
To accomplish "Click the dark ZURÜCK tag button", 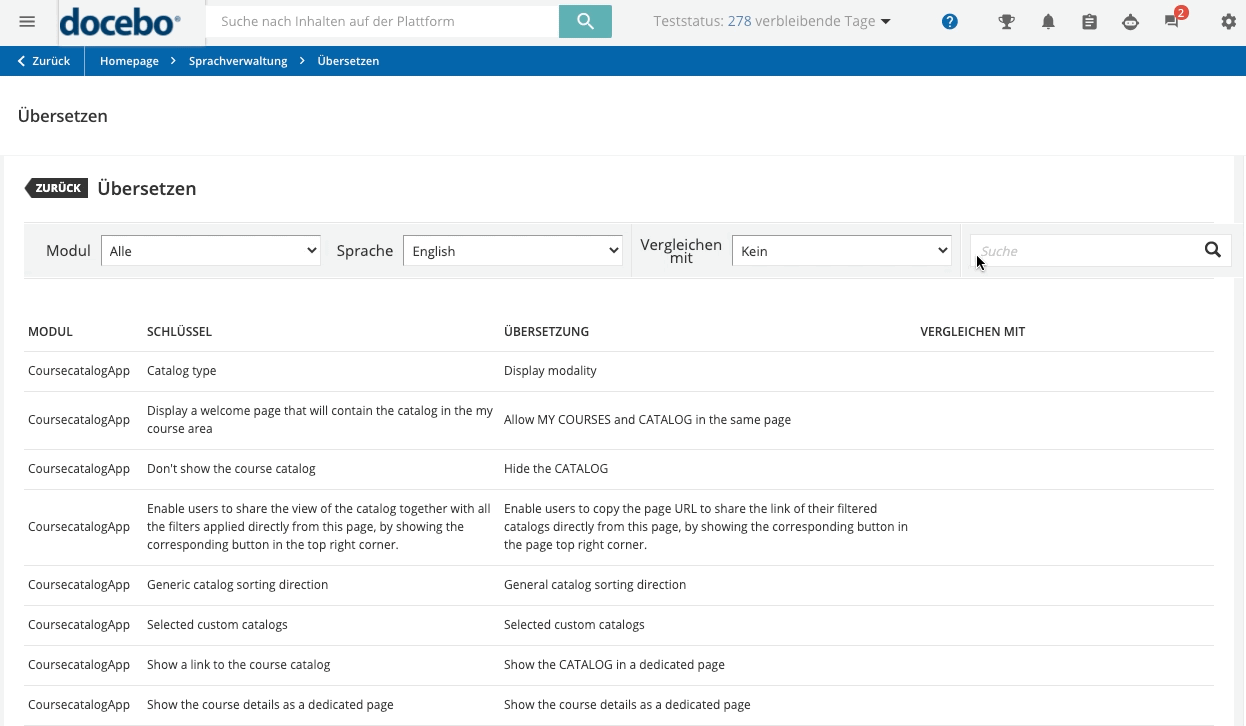I will pos(57,188).
